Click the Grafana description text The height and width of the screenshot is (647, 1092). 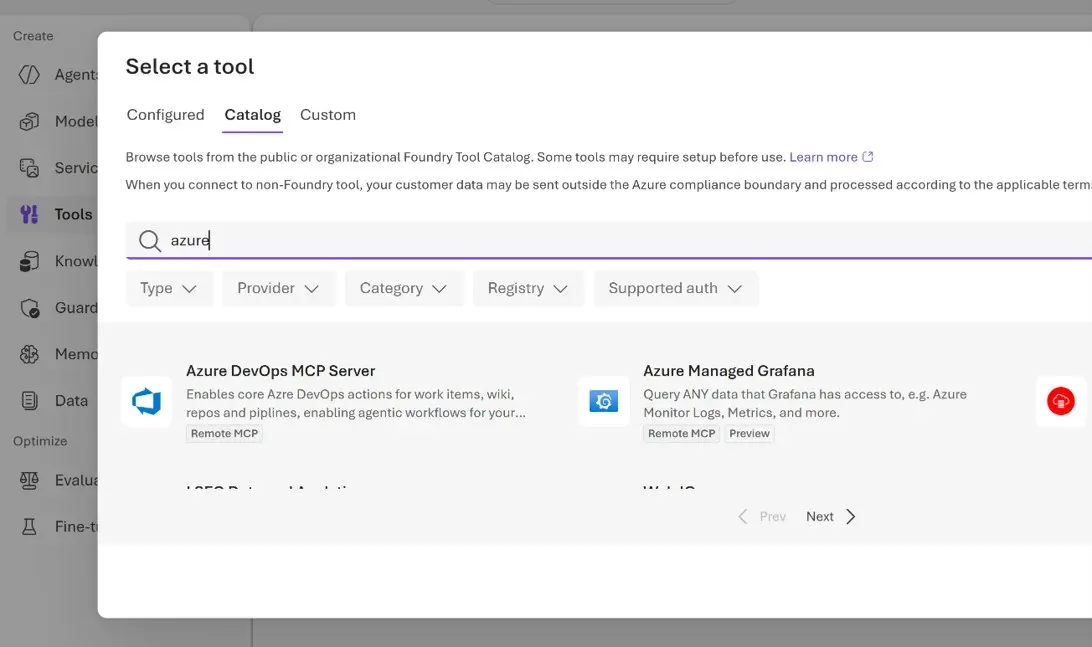[x=805, y=403]
